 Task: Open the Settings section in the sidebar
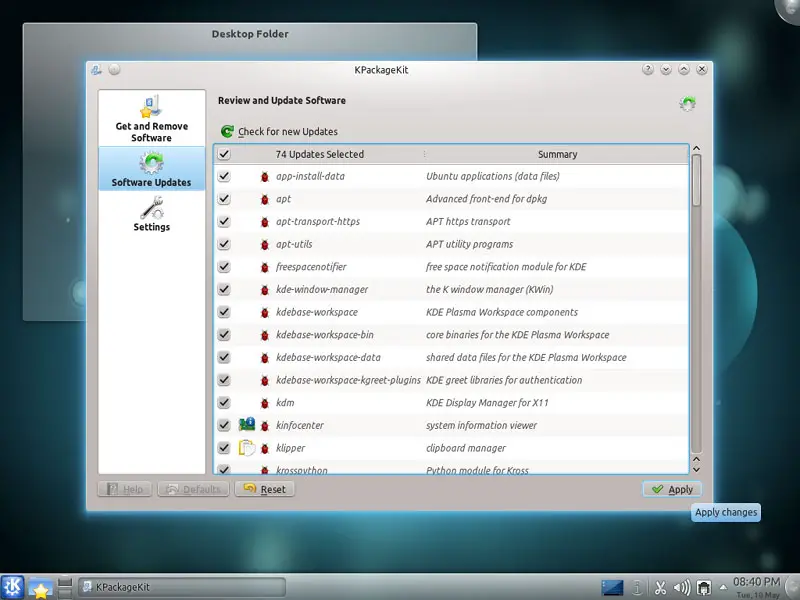(152, 214)
